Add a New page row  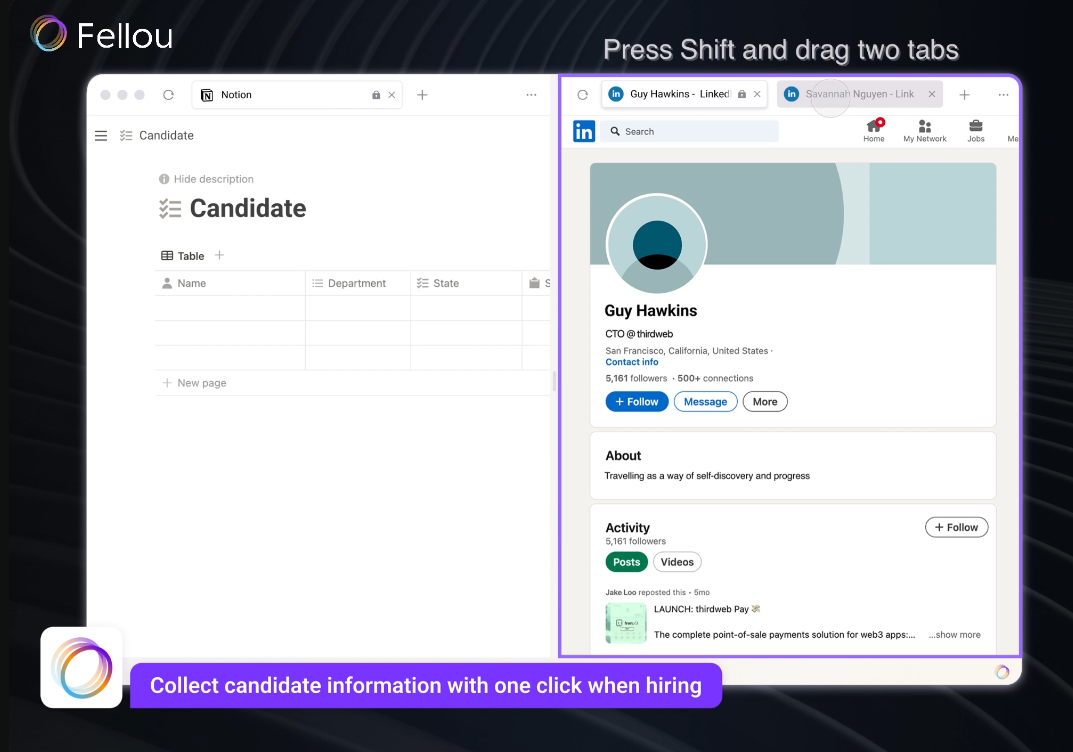194,383
